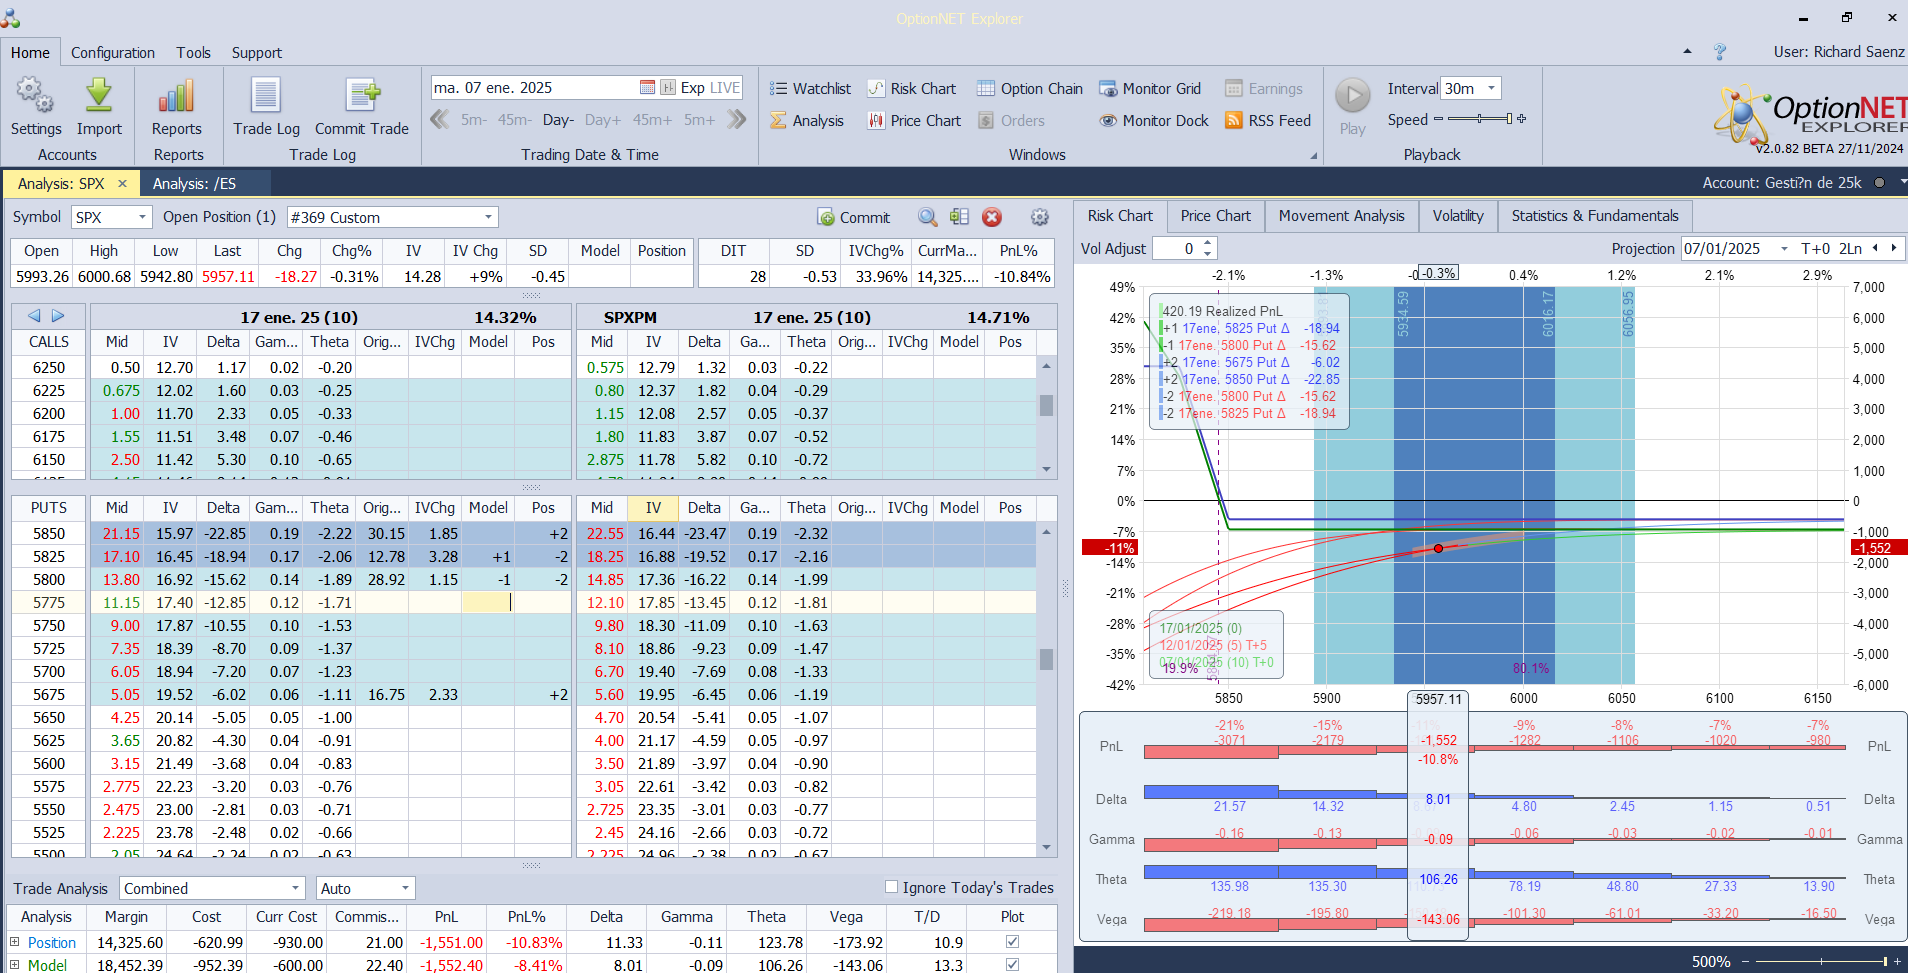This screenshot has width=1908, height=973.
Task: Click the magnifier search icon near Commit
Action: [x=928, y=217]
